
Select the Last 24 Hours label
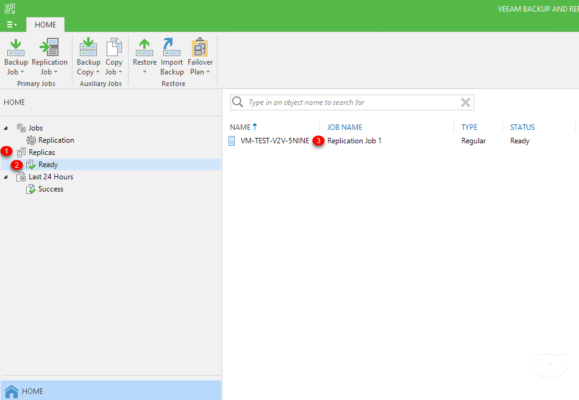pyautogui.click(x=51, y=177)
